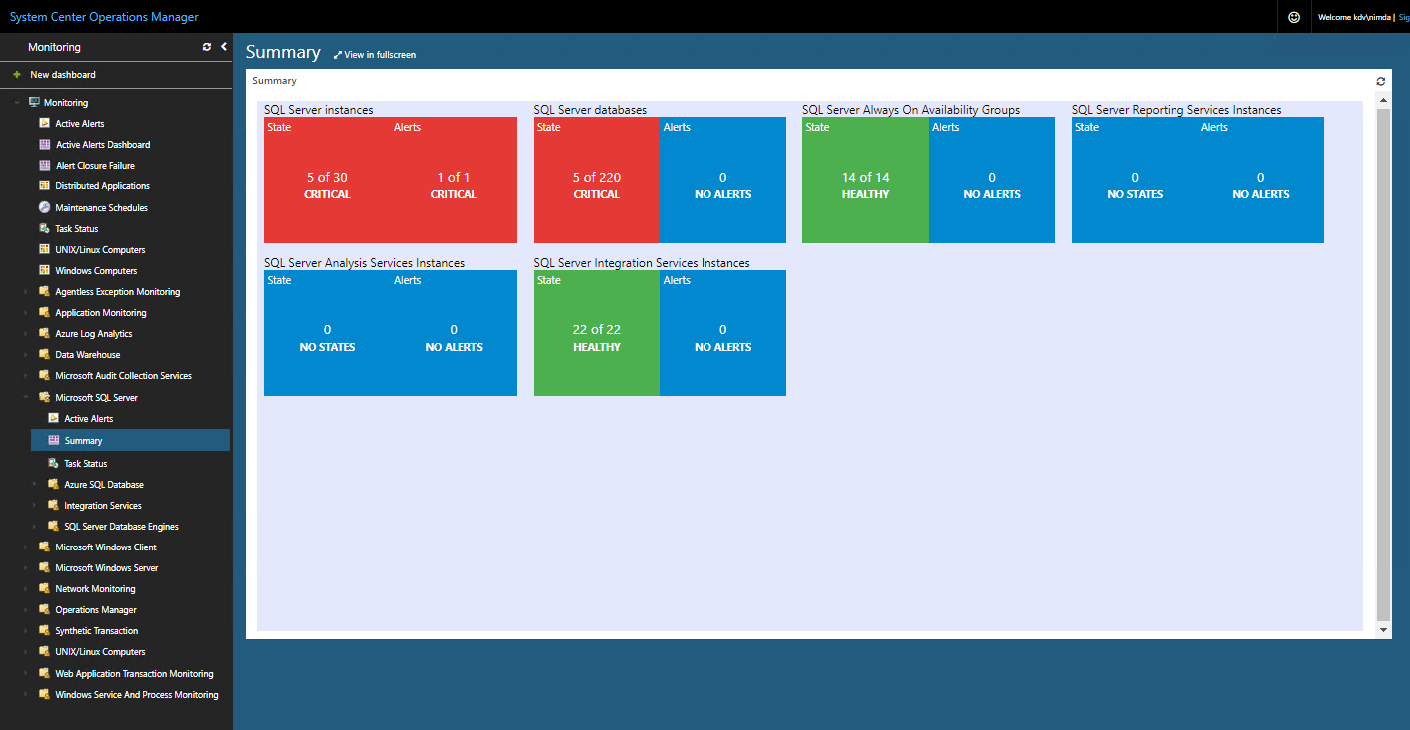1410x730 pixels.
Task: Collapse the Monitoring sidebar with chevron
Action: pos(224,46)
